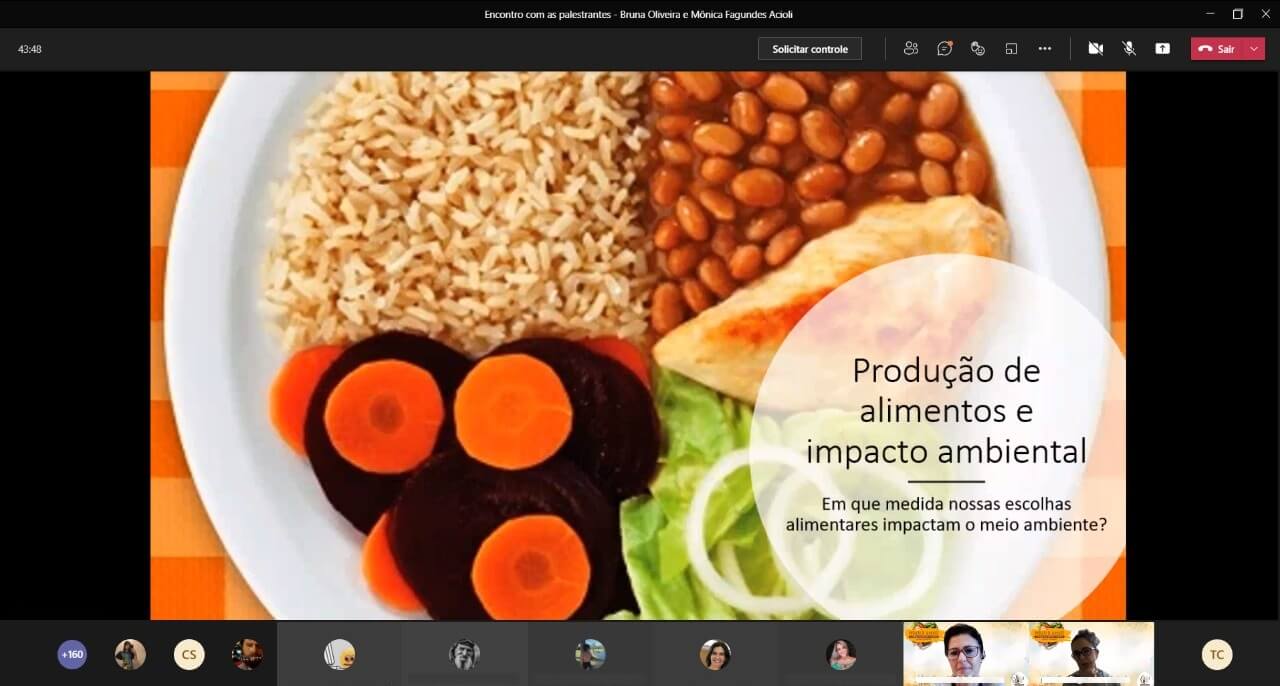The height and width of the screenshot is (686, 1280).
Task: Unmute the microphone
Action: pos(1129,48)
